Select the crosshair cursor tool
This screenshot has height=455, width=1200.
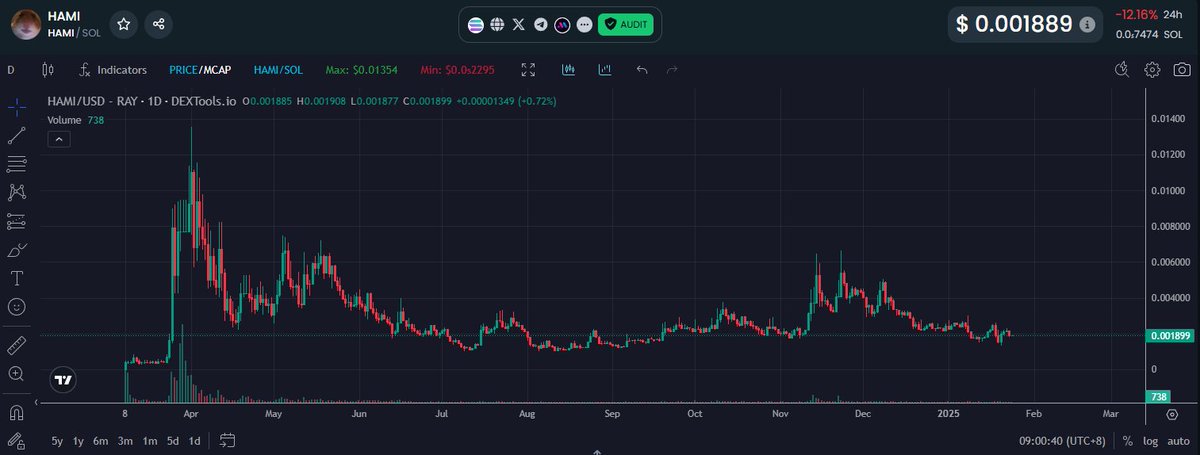(16, 106)
